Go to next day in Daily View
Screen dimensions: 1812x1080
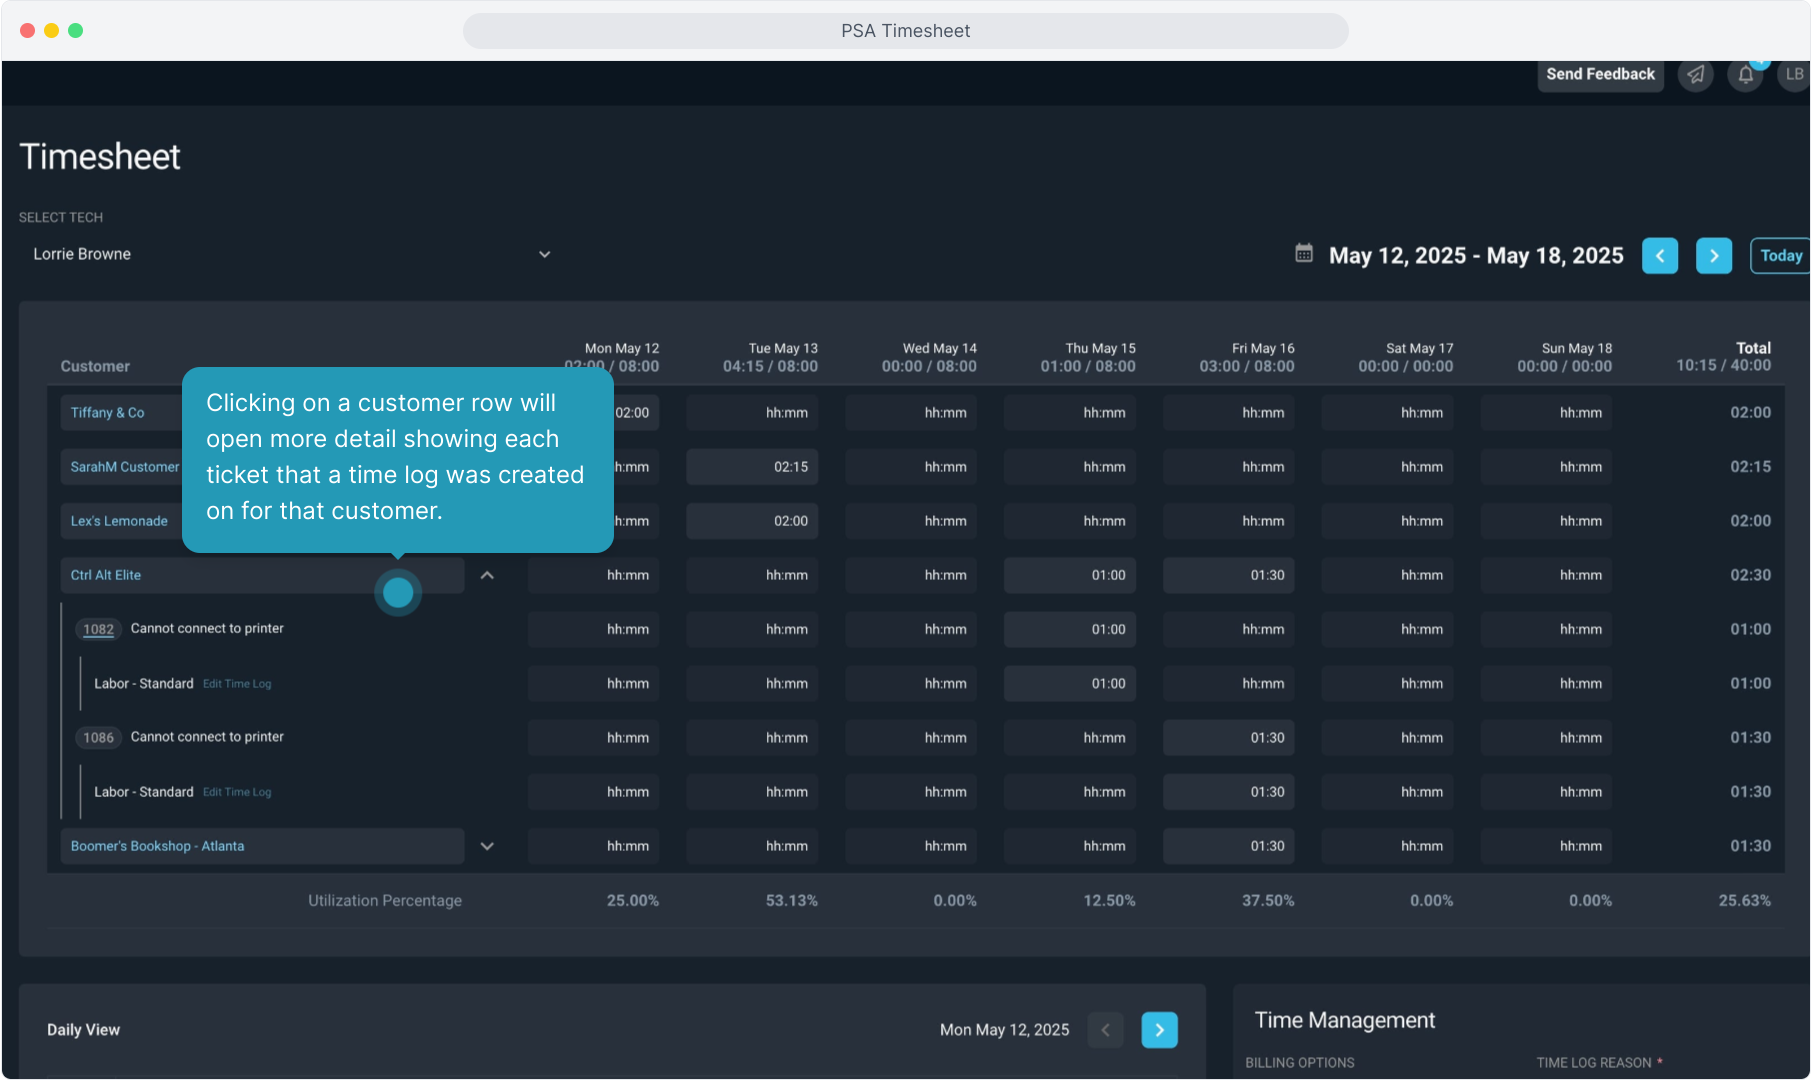pyautogui.click(x=1159, y=1030)
